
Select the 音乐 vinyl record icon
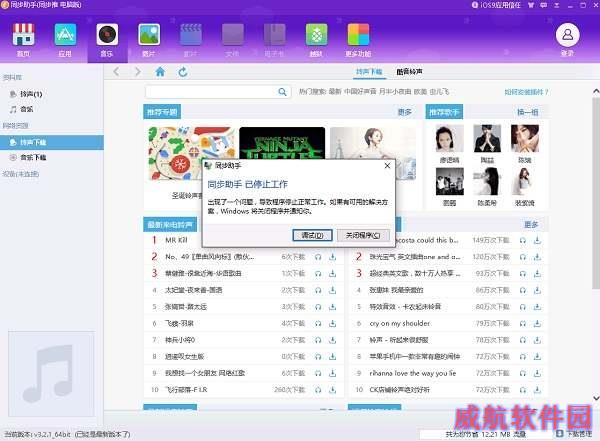tap(107, 35)
